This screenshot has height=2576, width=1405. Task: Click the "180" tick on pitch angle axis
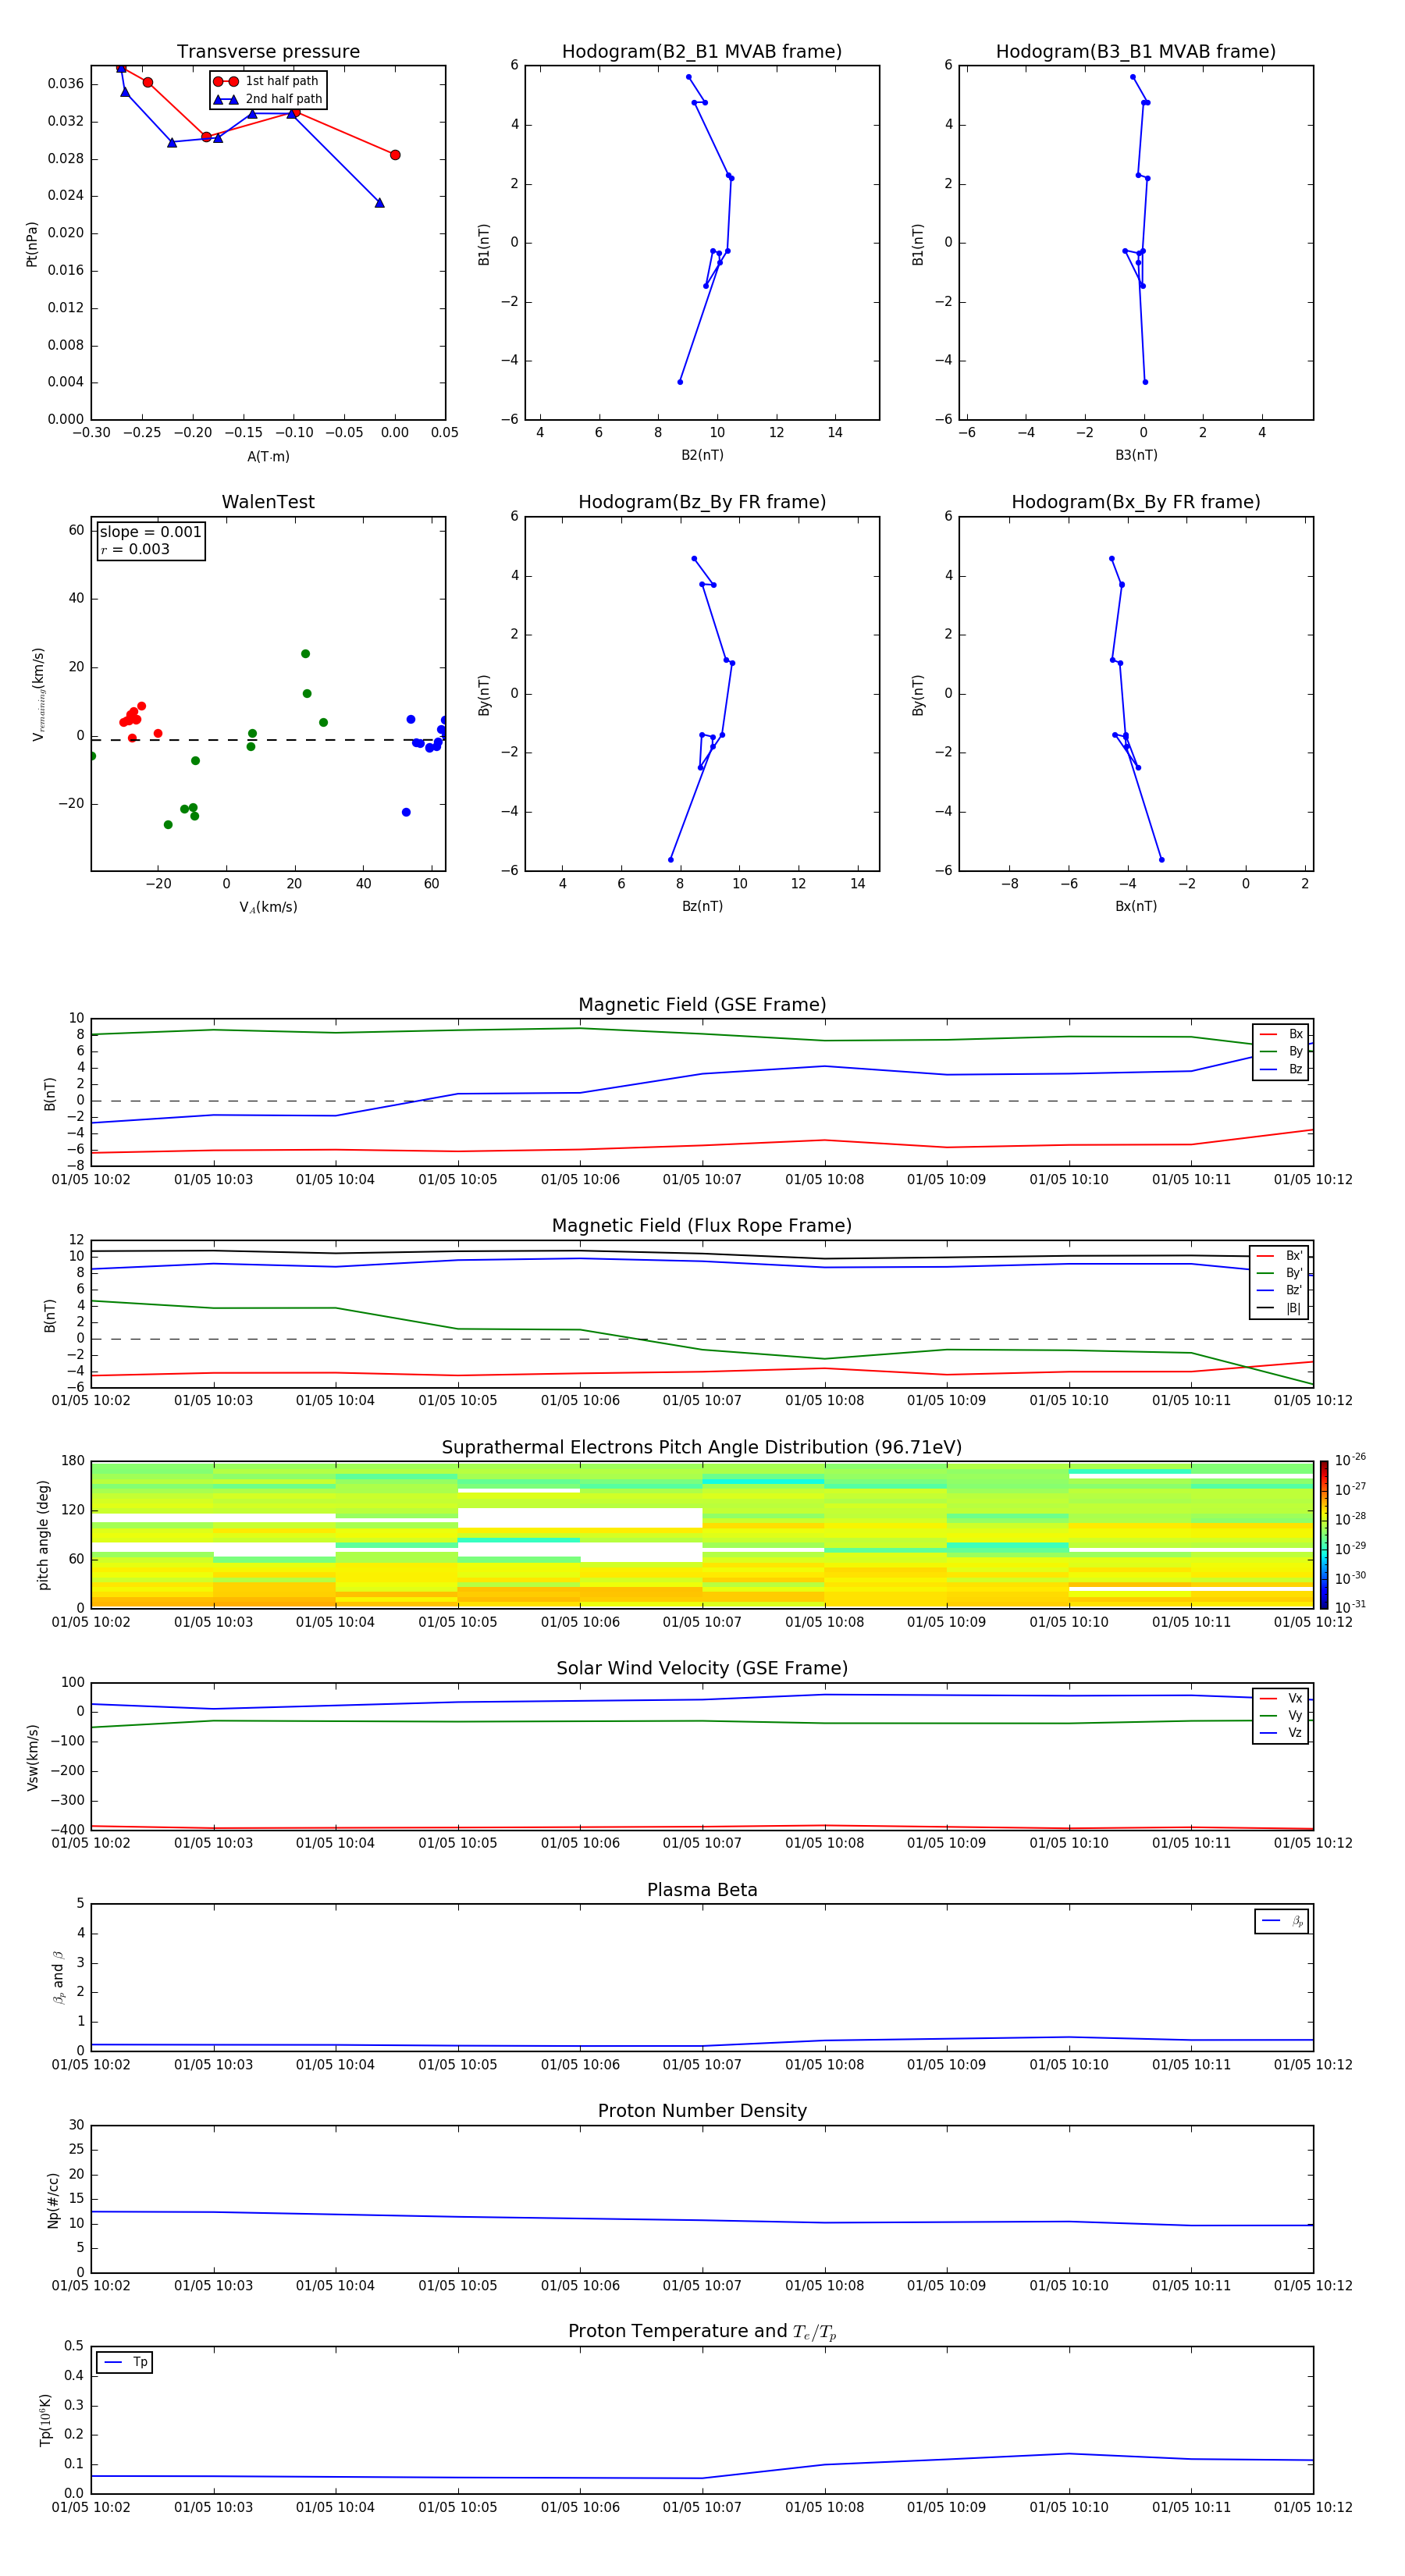pos(73,1461)
